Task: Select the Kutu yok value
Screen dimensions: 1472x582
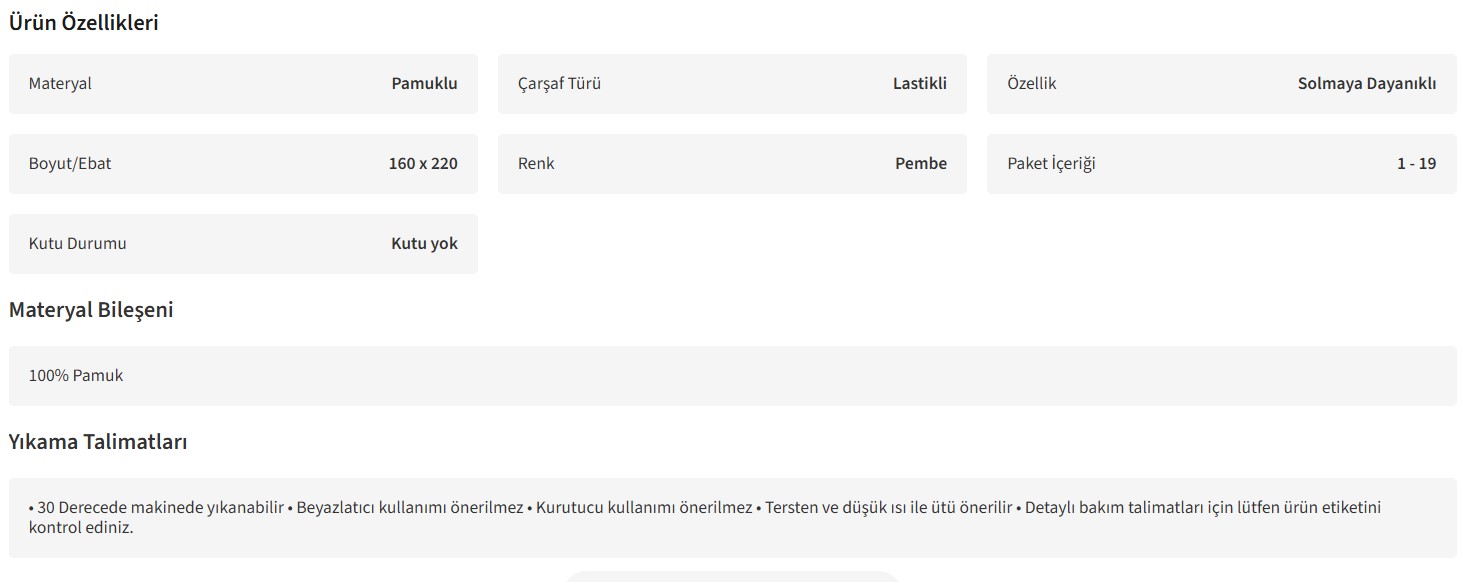Action: click(x=424, y=244)
